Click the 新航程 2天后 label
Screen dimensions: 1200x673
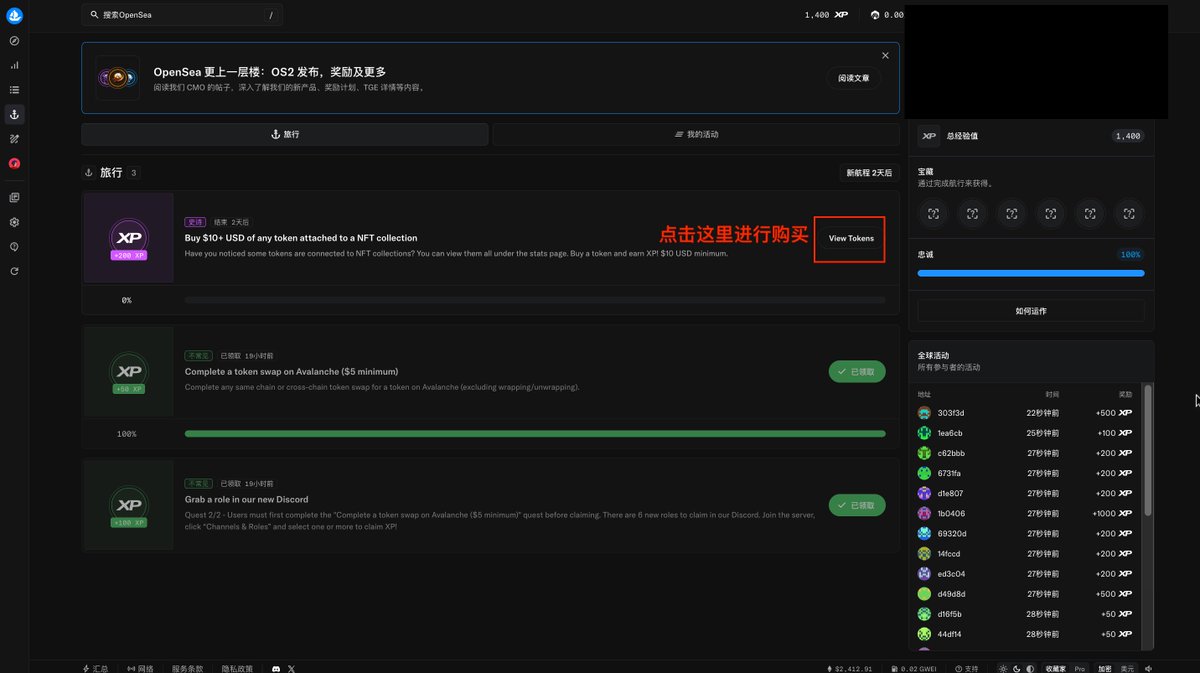pos(868,173)
